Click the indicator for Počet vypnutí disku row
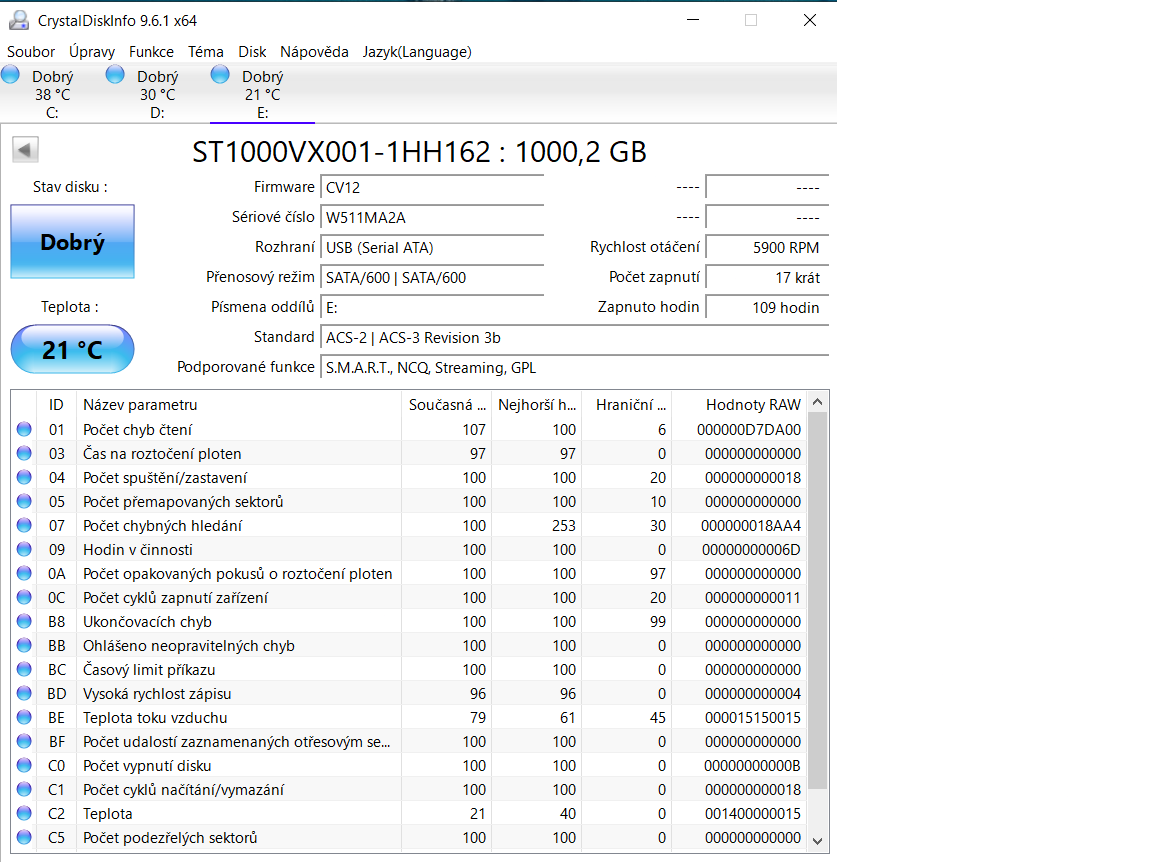 [23, 765]
